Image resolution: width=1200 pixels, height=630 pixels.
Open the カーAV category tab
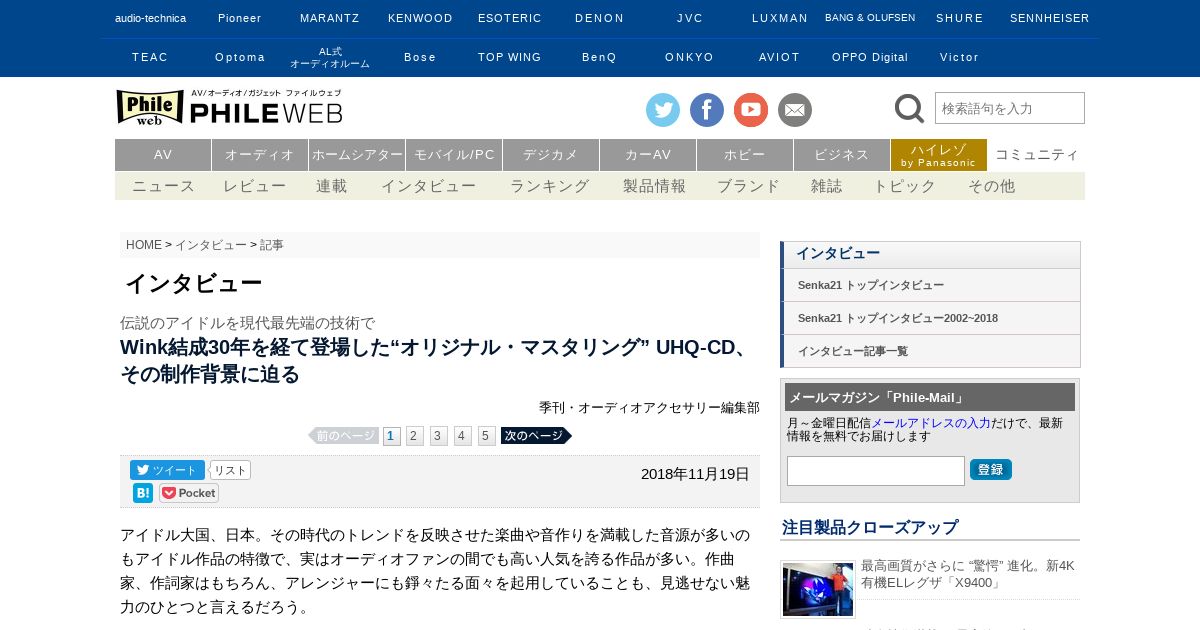(648, 155)
